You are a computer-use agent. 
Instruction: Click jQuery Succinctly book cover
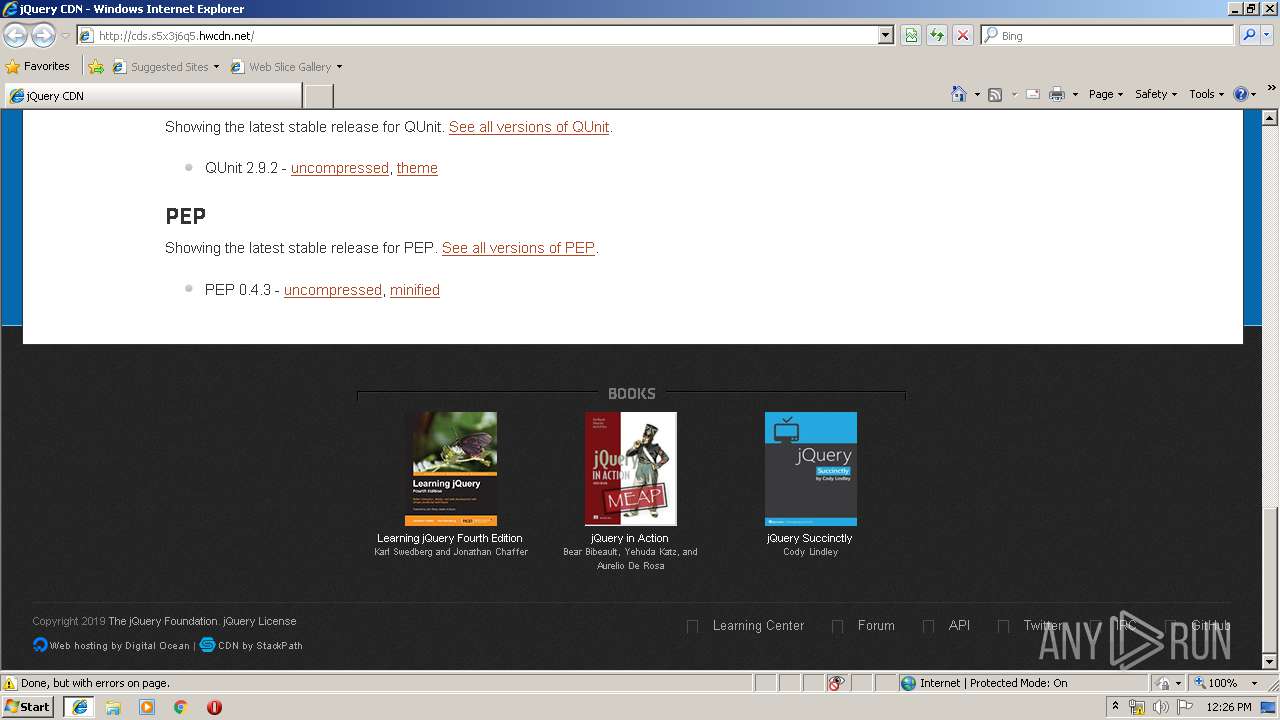811,469
